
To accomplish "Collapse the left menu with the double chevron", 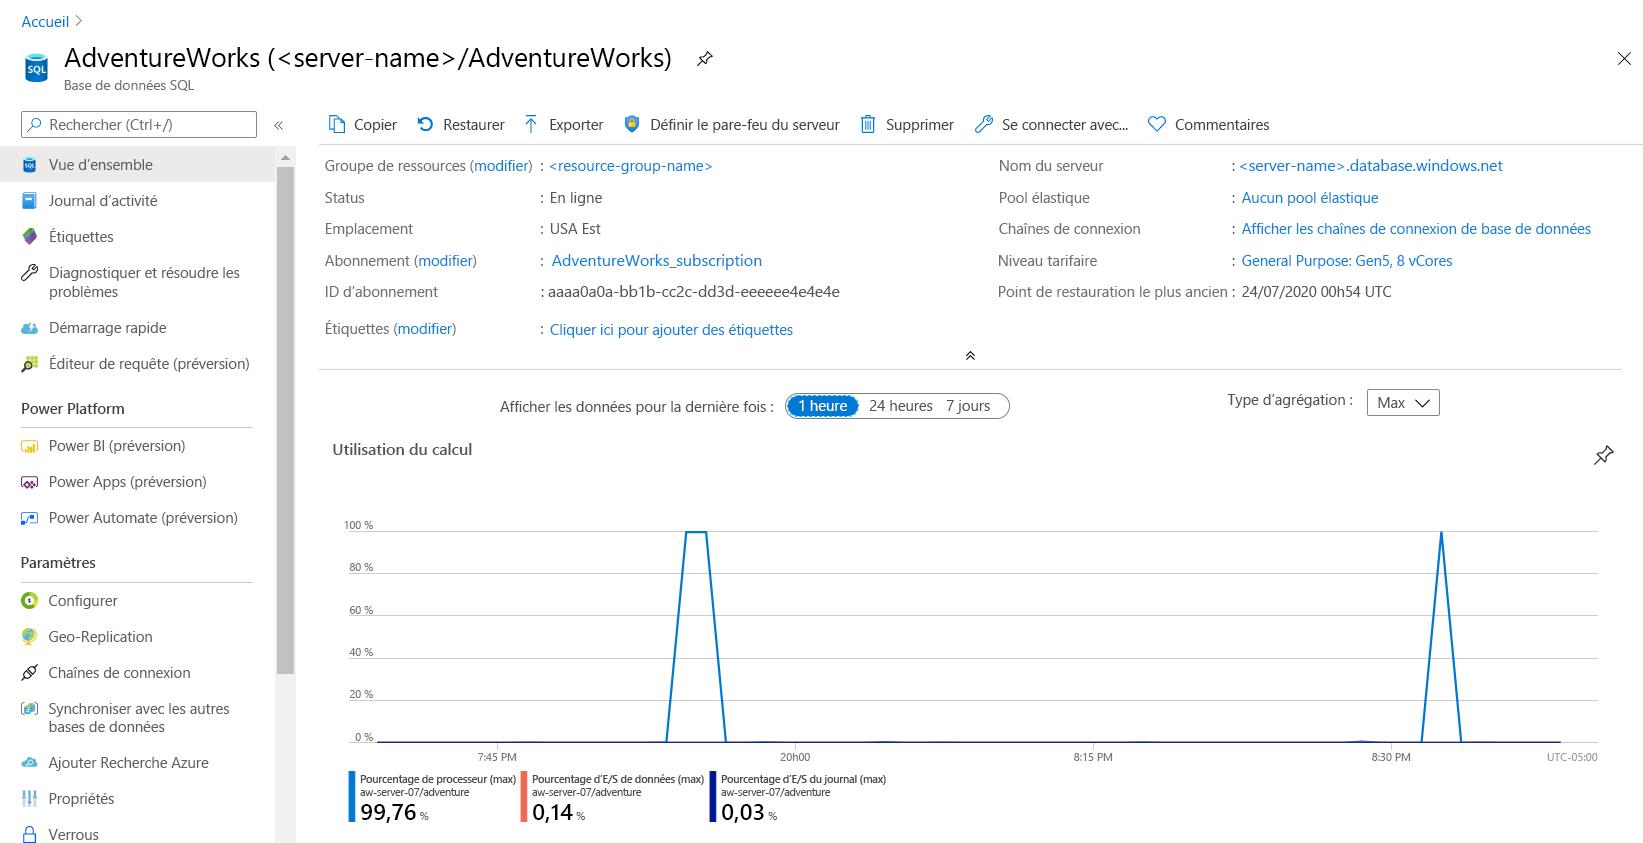I will pyautogui.click(x=279, y=125).
